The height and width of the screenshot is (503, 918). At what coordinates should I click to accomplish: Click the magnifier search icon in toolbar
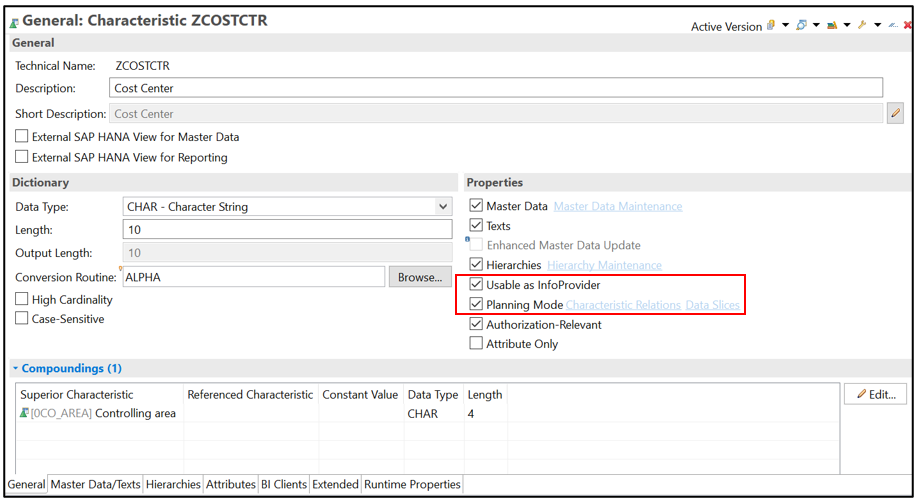point(801,25)
